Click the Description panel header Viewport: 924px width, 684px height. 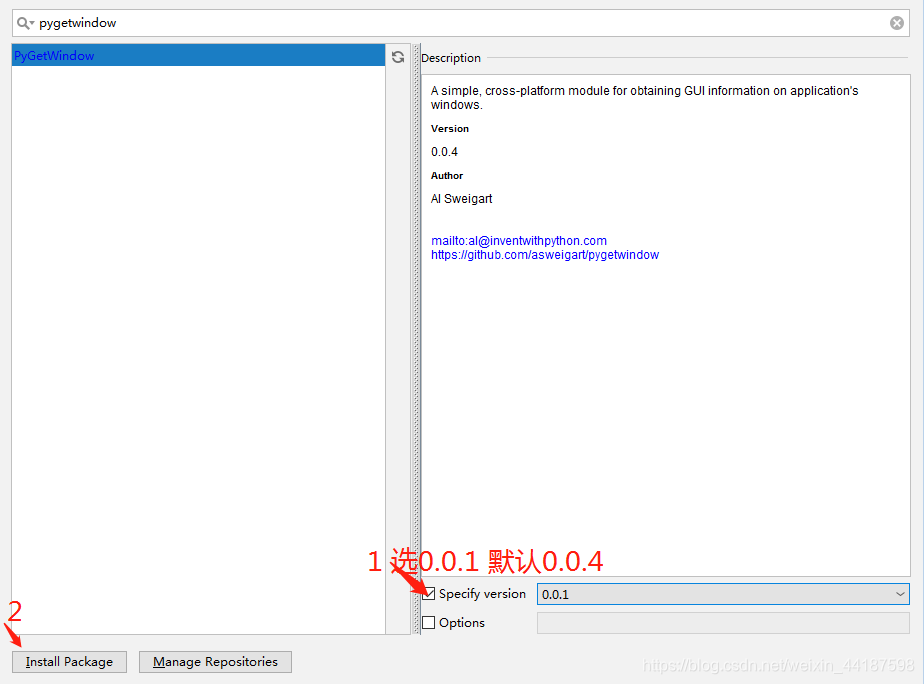coord(451,58)
